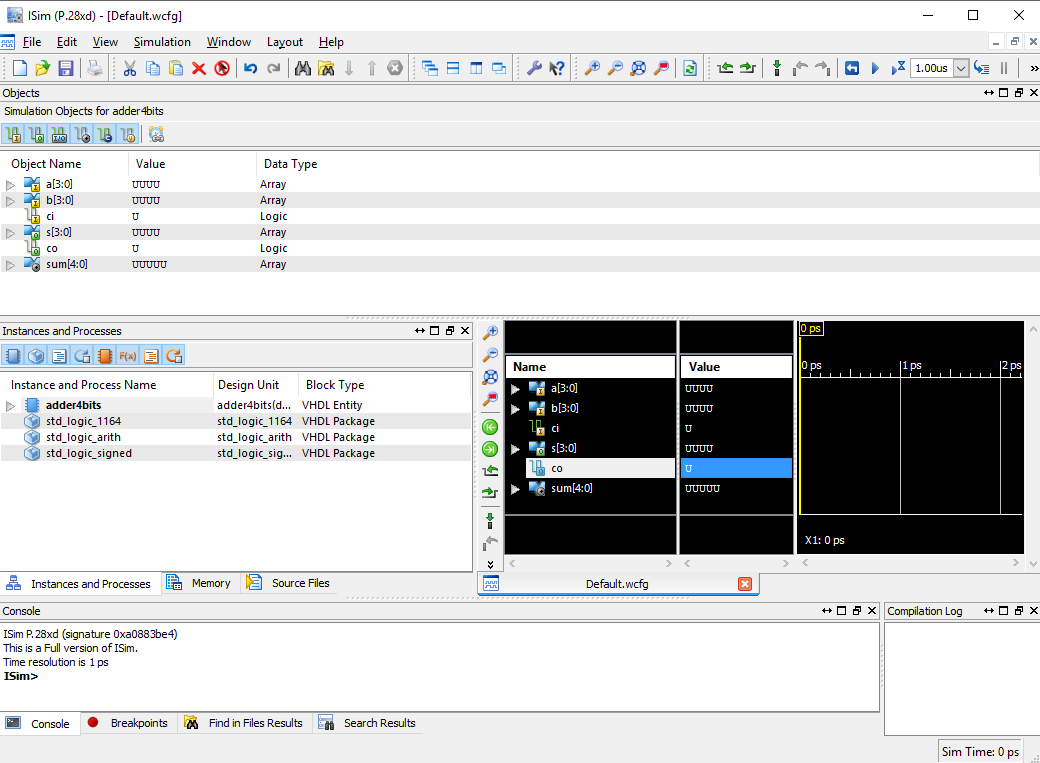Click the Step icon beside the time dropdown
1040x763 pixels.
click(982, 68)
